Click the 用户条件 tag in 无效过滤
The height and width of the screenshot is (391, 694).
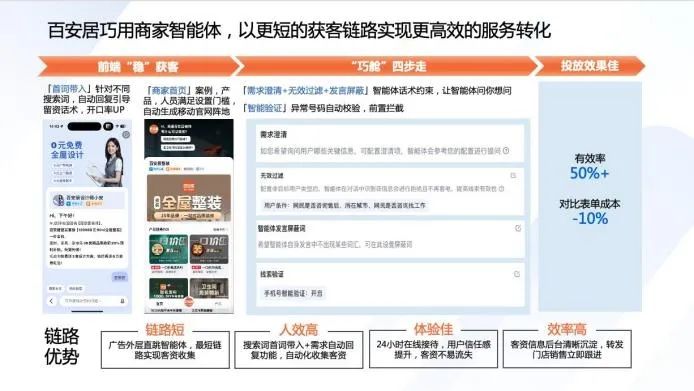click(345, 205)
